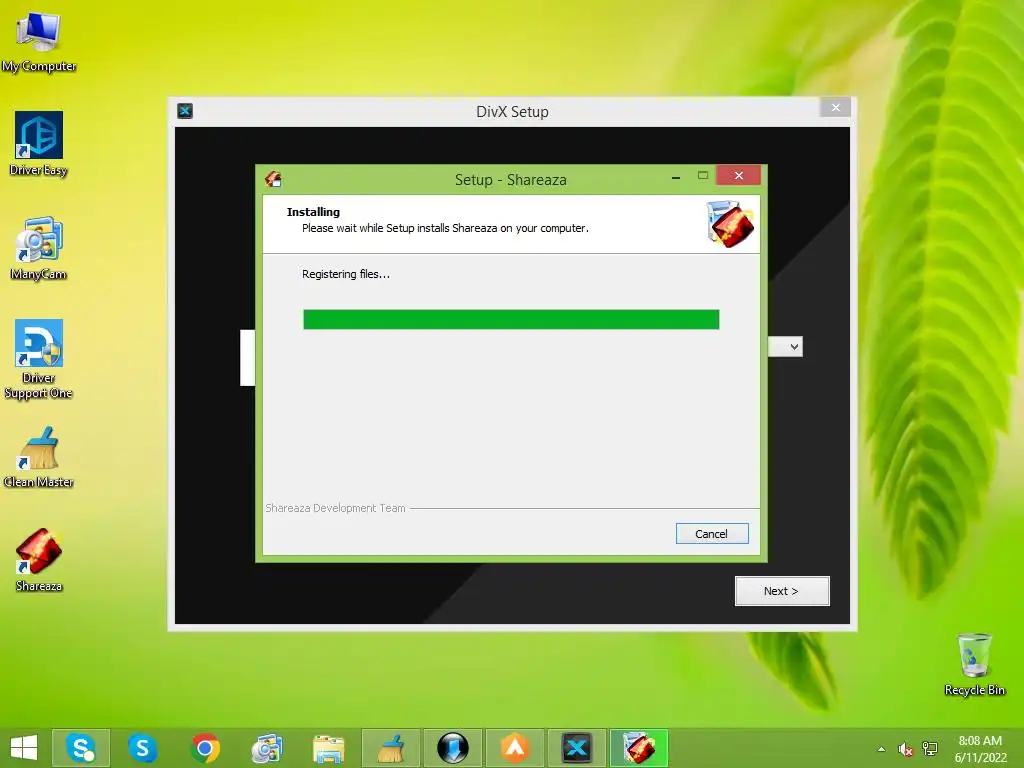Viewport: 1024px width, 768px height.
Task: Click Shareaza installation progress bar
Action: tap(511, 319)
